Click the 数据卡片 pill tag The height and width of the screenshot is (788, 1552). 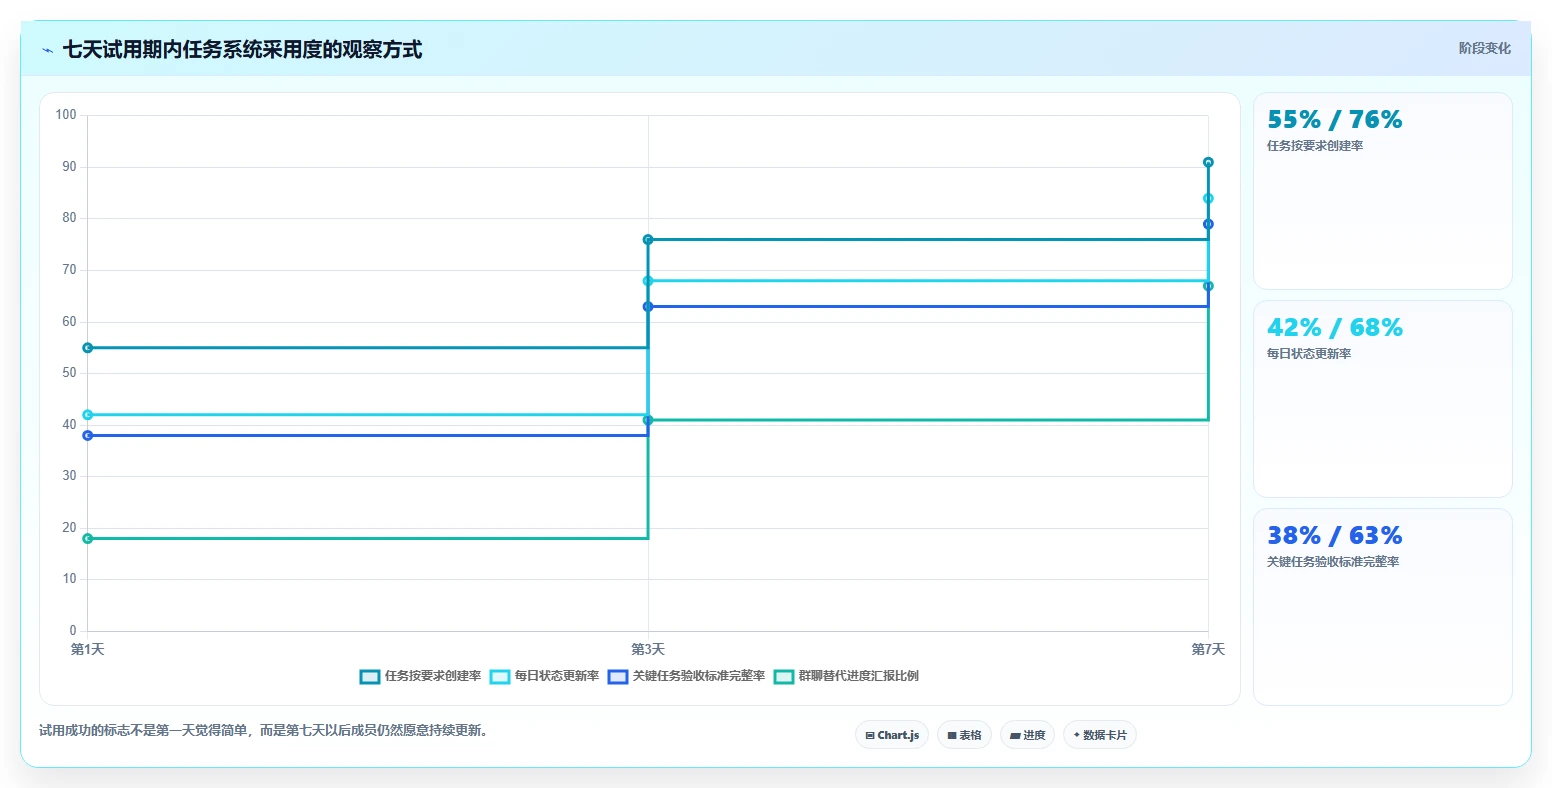(x=1099, y=735)
